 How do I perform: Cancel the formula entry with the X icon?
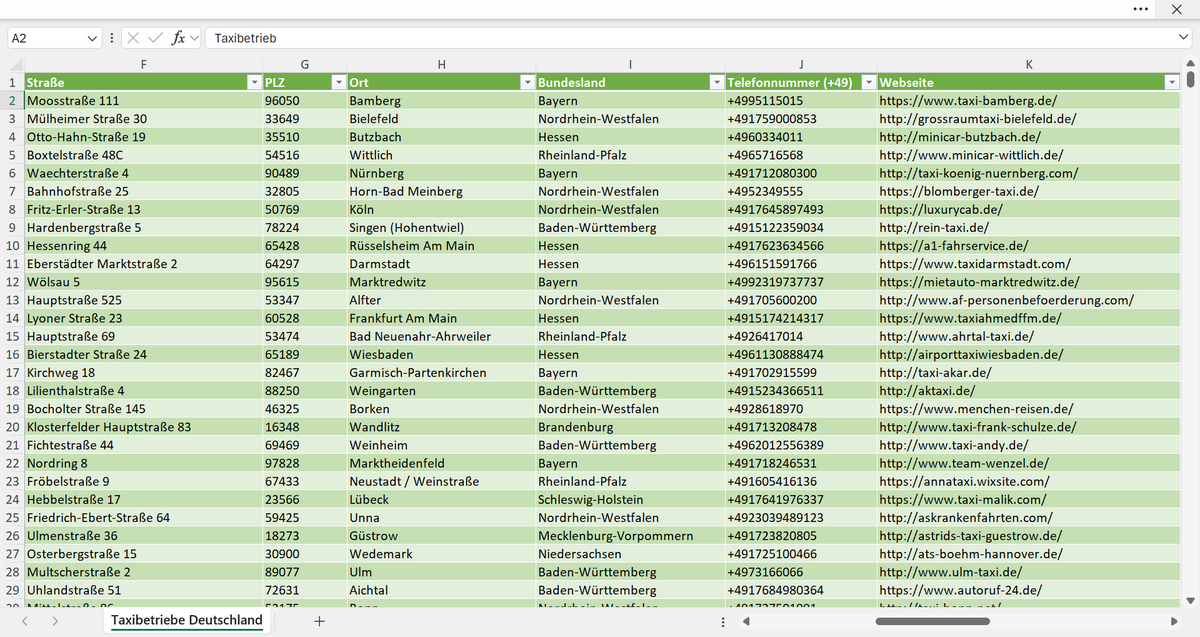tap(134, 38)
